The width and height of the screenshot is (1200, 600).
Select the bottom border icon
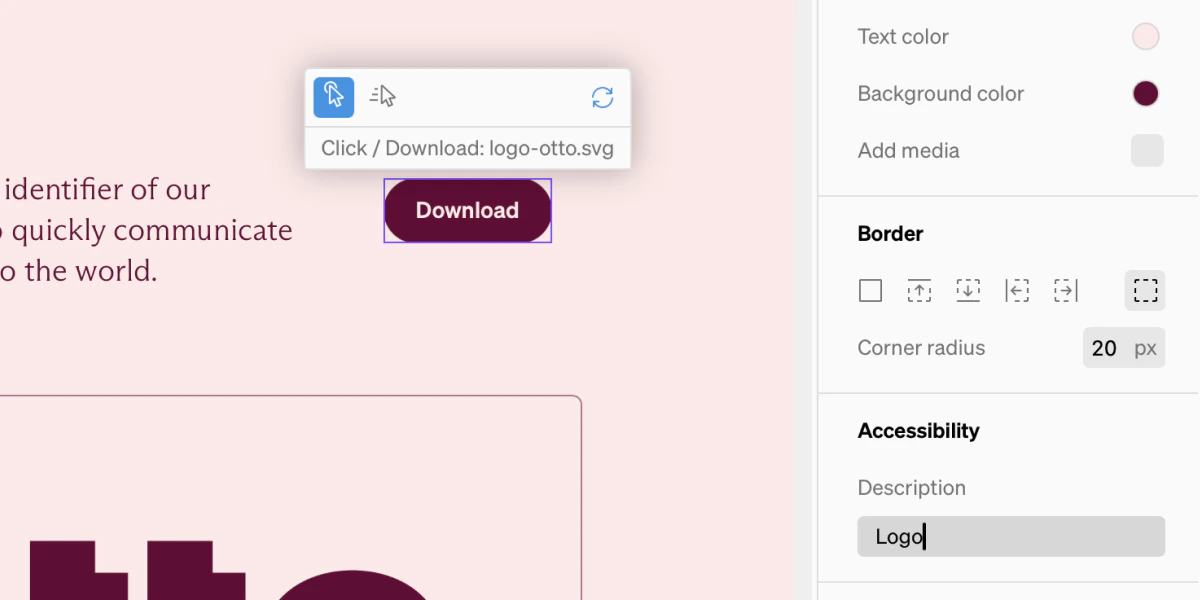(x=968, y=290)
